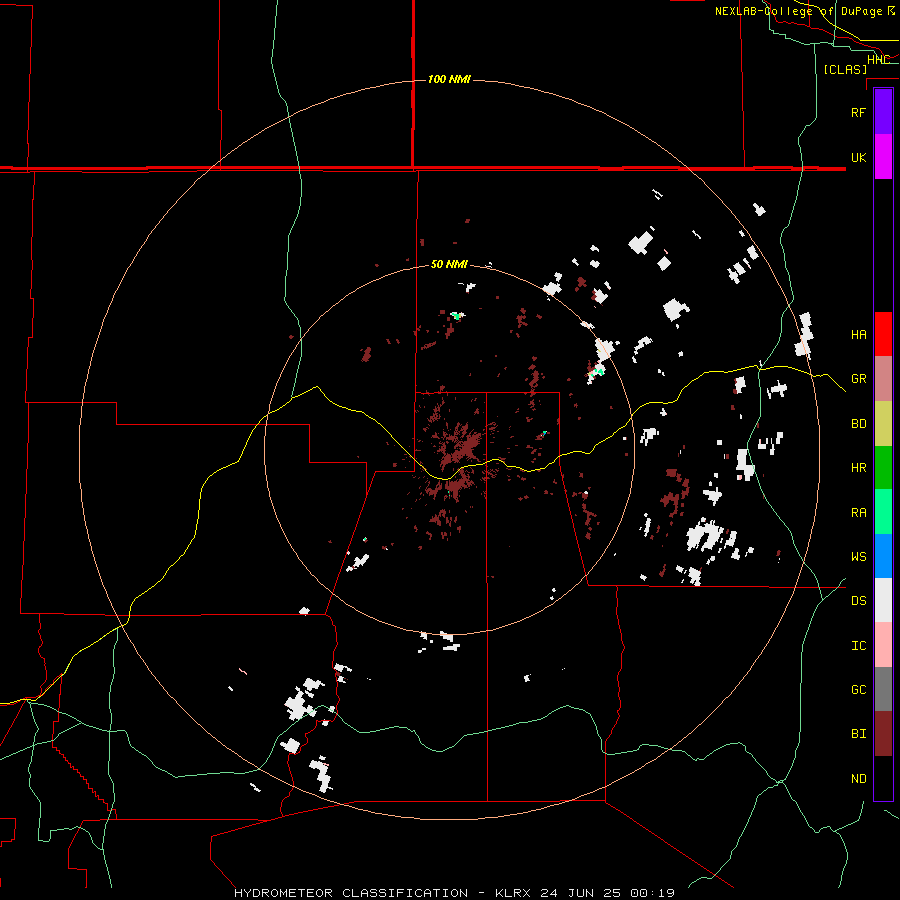900x900 pixels.
Task: Click the UK magenta legend color block
Action: pyautogui.click(x=883, y=157)
